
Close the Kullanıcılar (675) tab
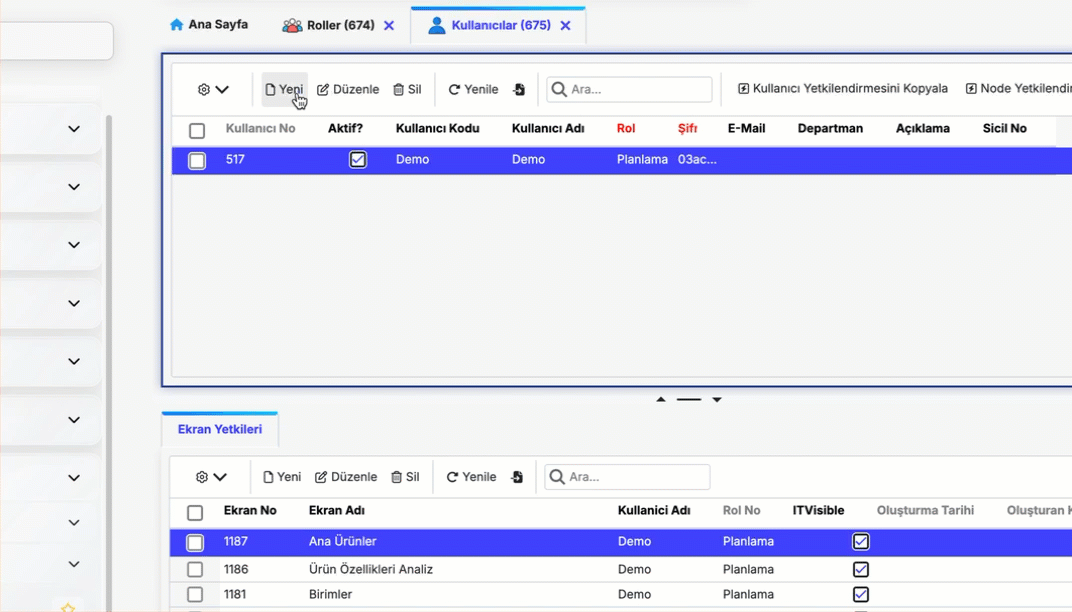[565, 26]
